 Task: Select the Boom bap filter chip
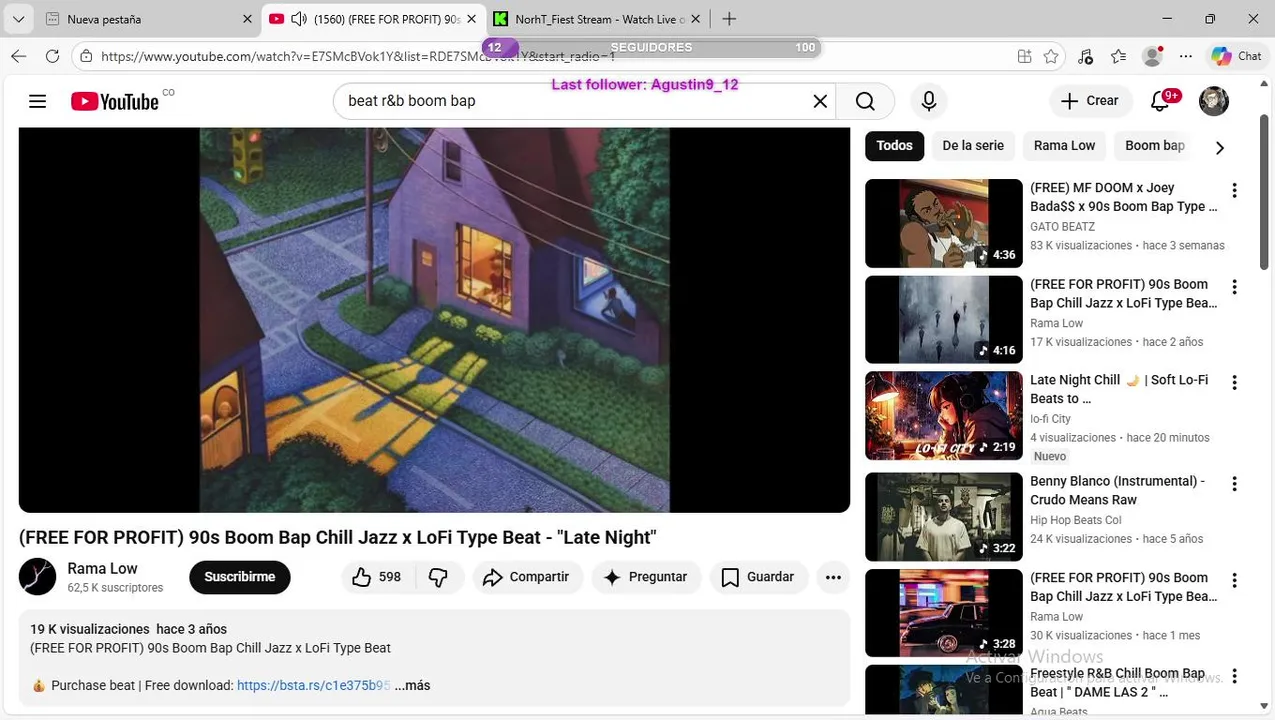pos(1155,145)
